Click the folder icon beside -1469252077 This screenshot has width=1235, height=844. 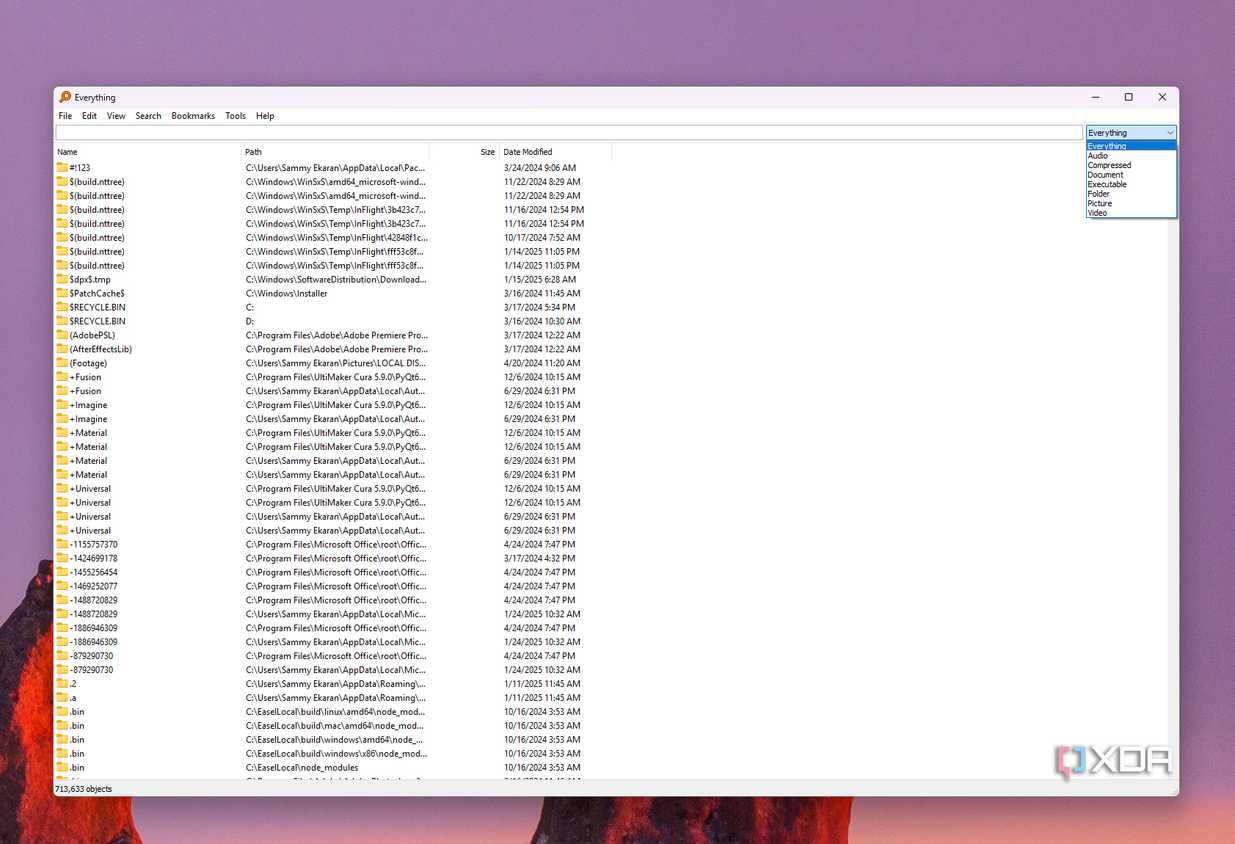click(62, 586)
